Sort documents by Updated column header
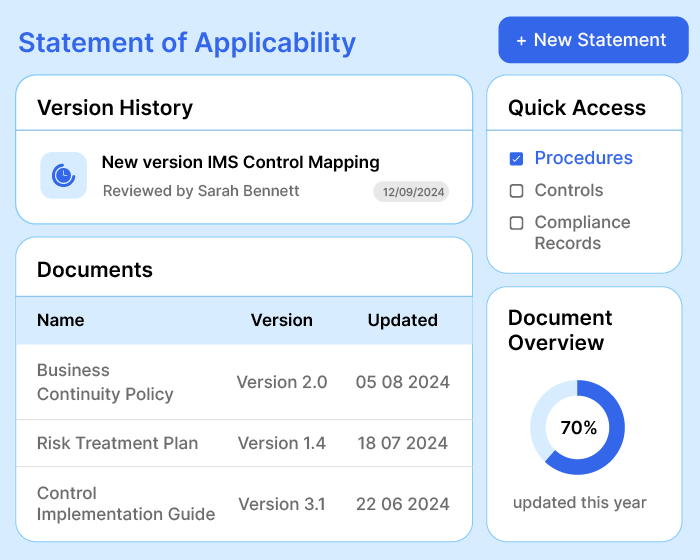The width and height of the screenshot is (700, 560). tap(402, 320)
